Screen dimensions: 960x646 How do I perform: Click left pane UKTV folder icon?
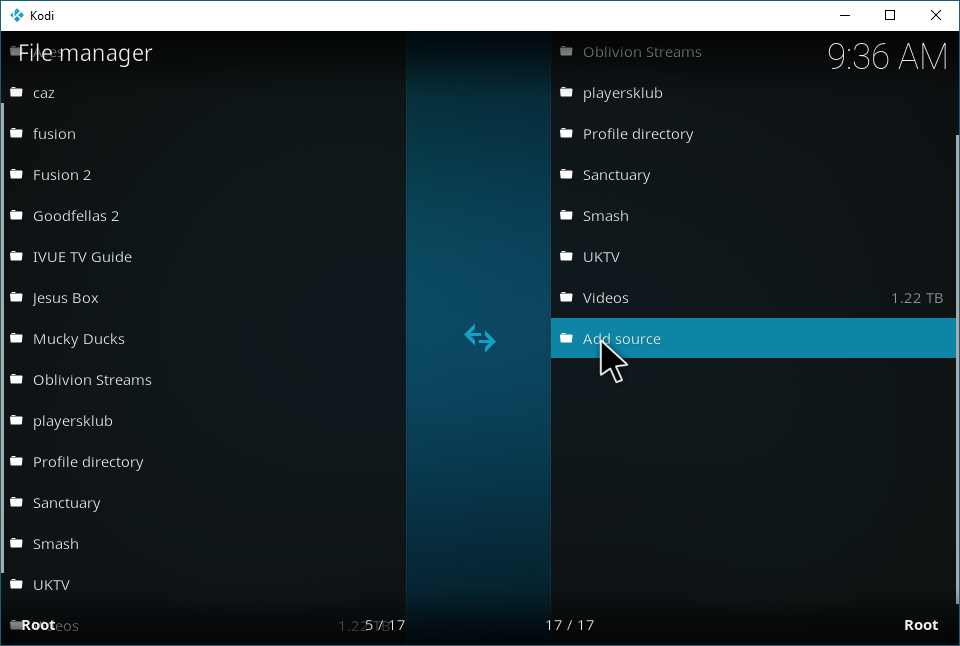pos(17,585)
